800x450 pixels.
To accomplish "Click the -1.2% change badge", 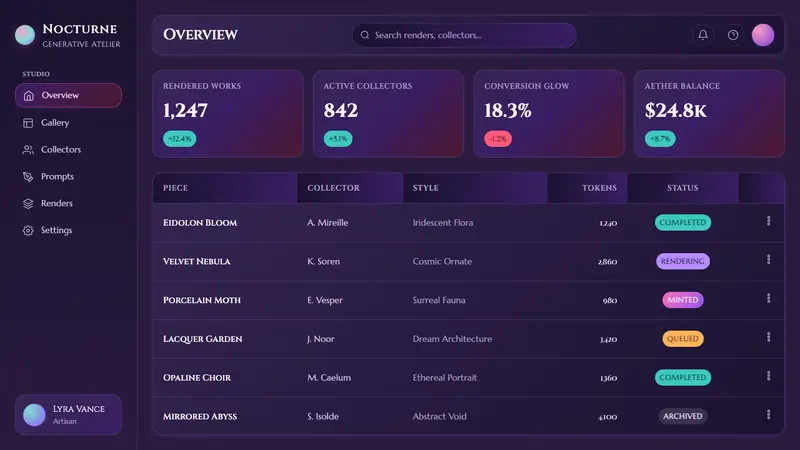I will click(498, 139).
